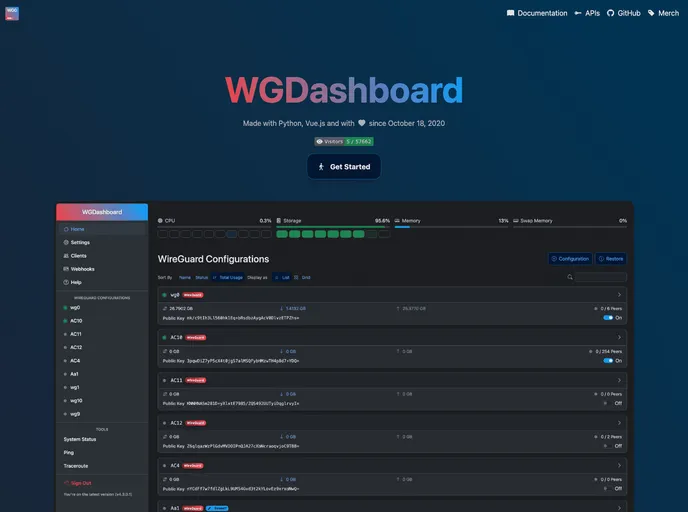Click the Storage usage progress bar
Screen dimensions: 688x512
click(x=333, y=227)
